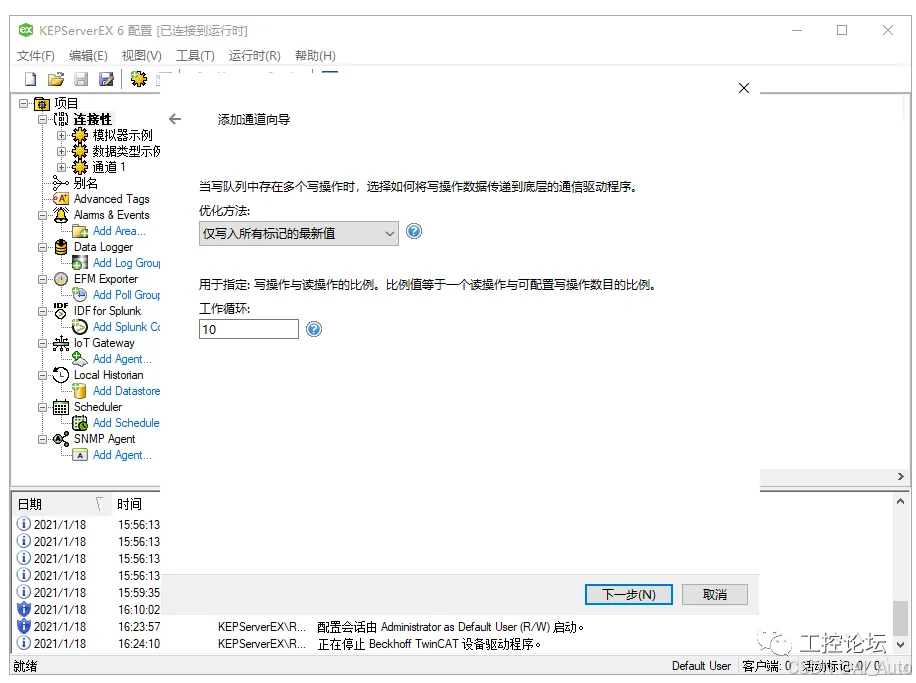Click the Data Logger database icon
The image size is (916, 683).
tap(61, 247)
